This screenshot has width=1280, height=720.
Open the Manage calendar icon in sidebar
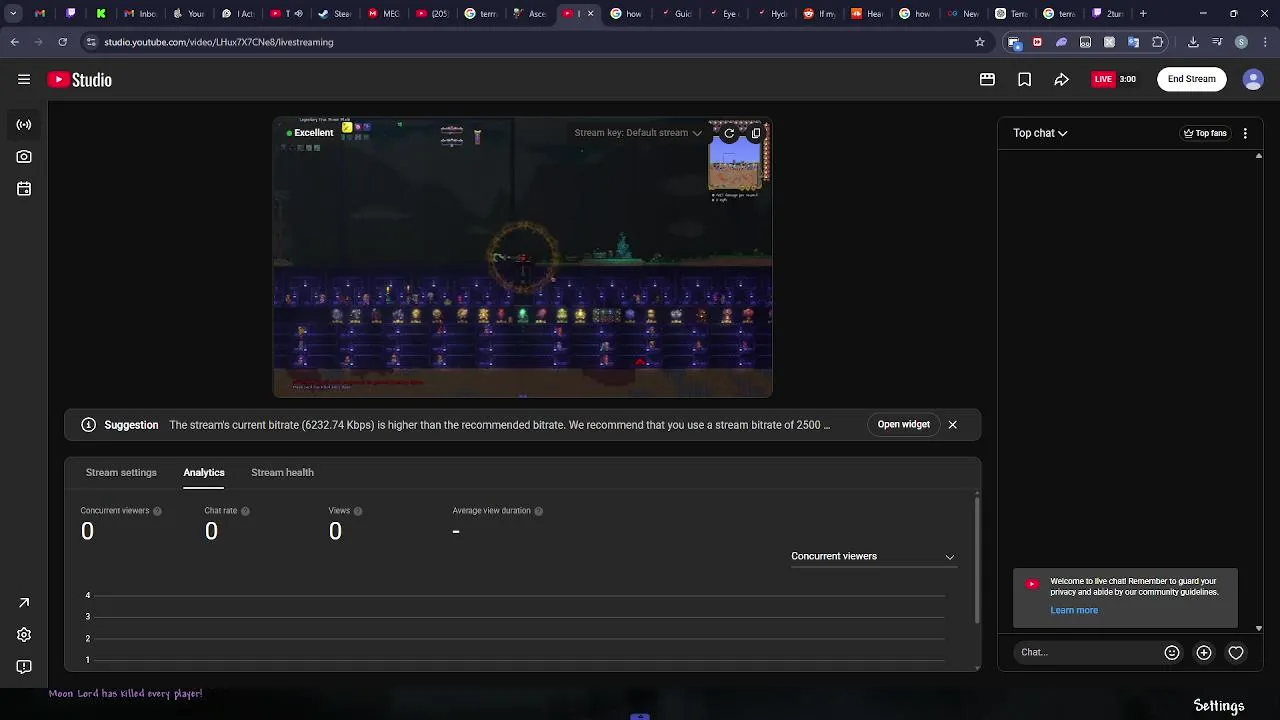[x=24, y=189]
